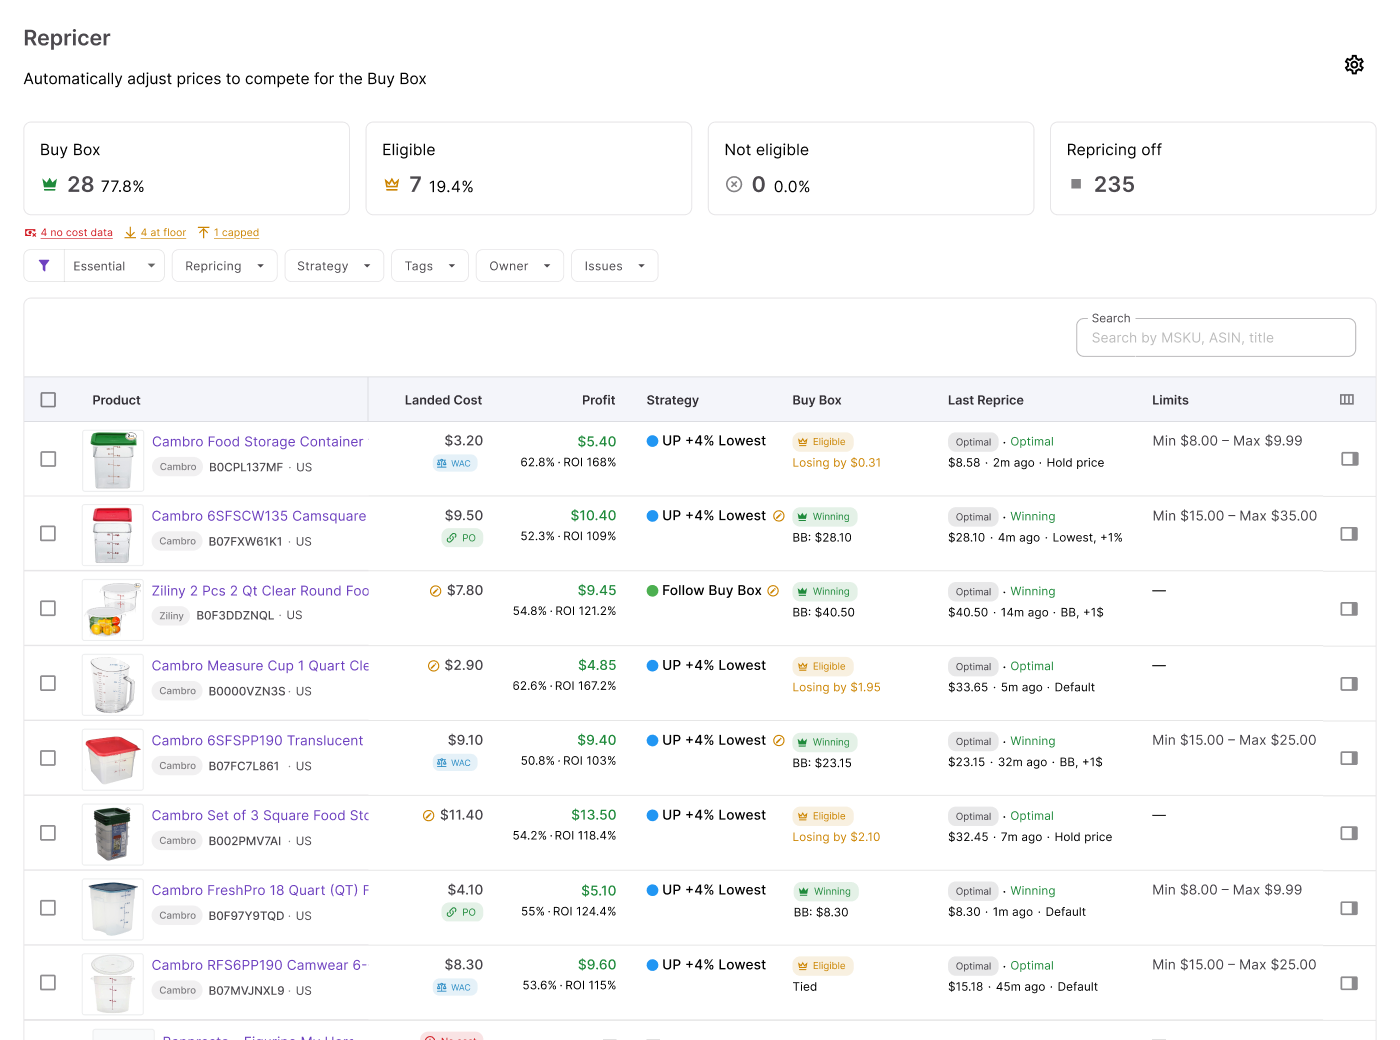Open Cambro FreshPro 18 Quart product link
This screenshot has height=1040, width=1400.
[x=260, y=890]
